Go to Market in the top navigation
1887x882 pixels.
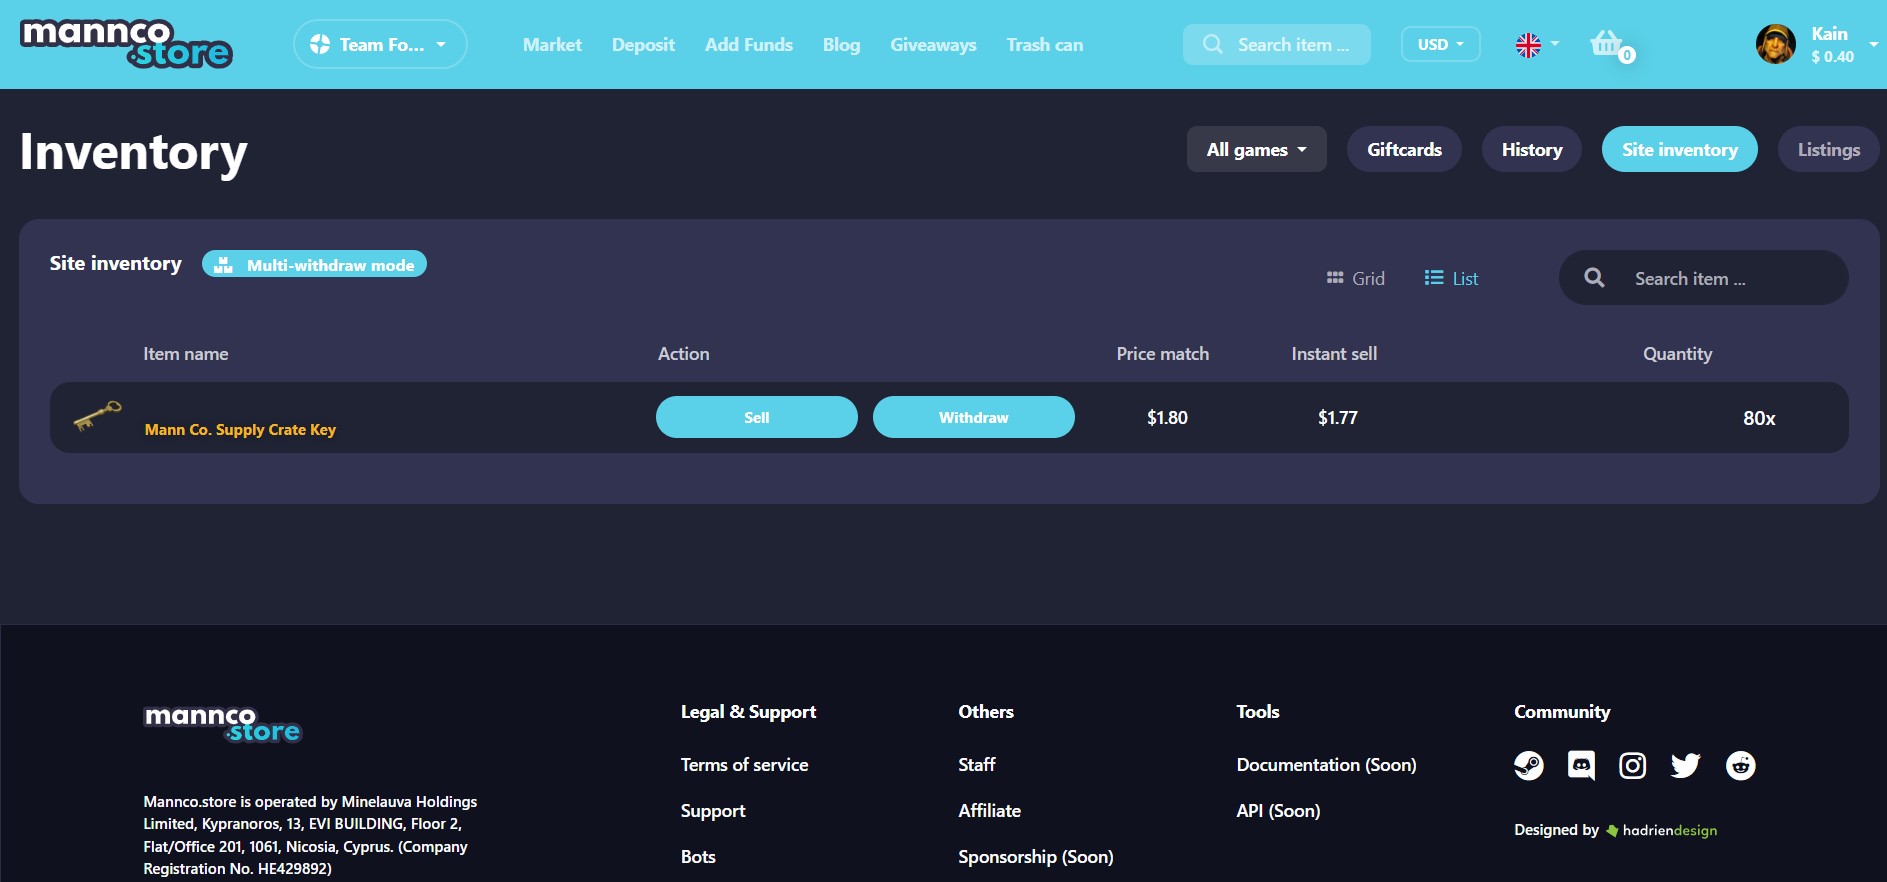[x=552, y=44]
